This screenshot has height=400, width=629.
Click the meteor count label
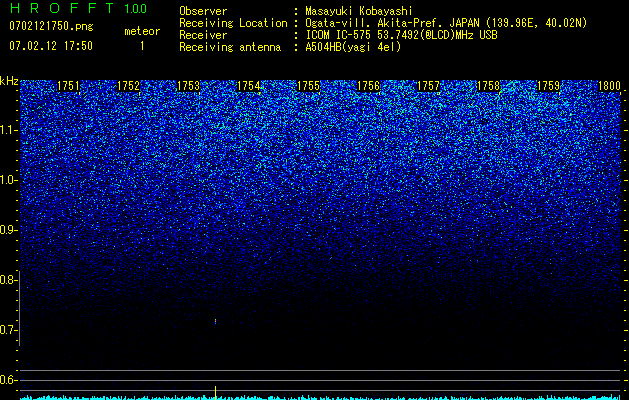click(142, 31)
